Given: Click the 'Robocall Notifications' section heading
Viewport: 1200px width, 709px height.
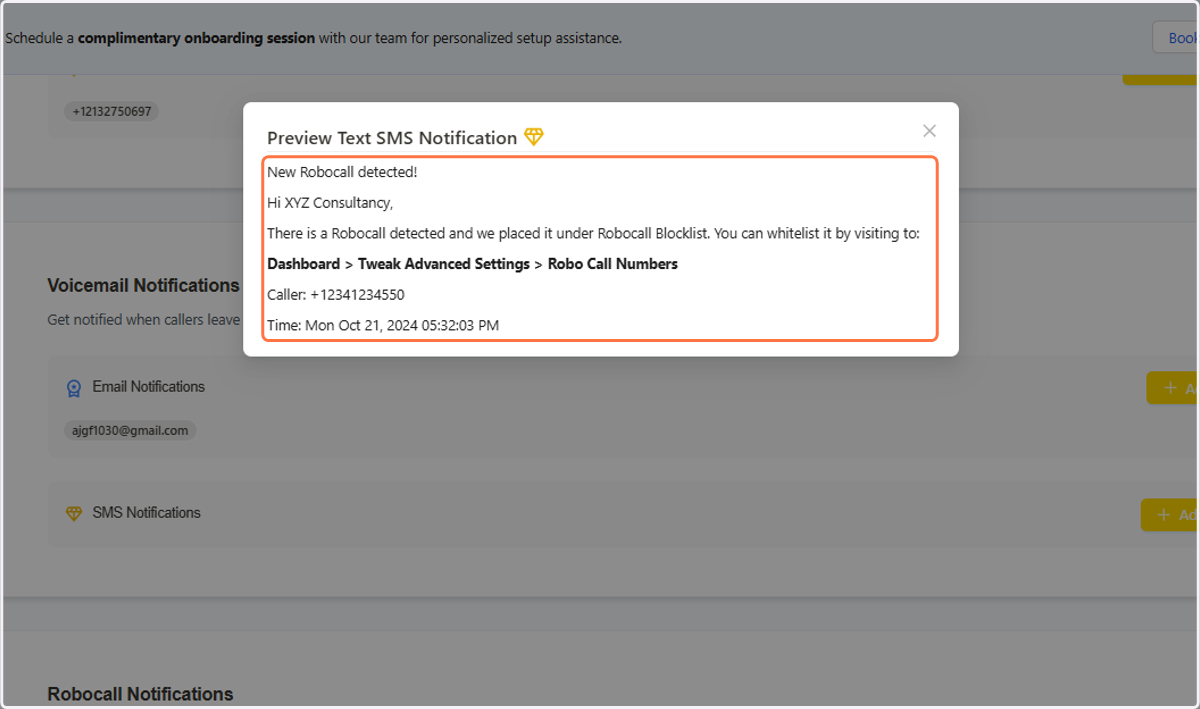Looking at the screenshot, I should (x=140, y=694).
